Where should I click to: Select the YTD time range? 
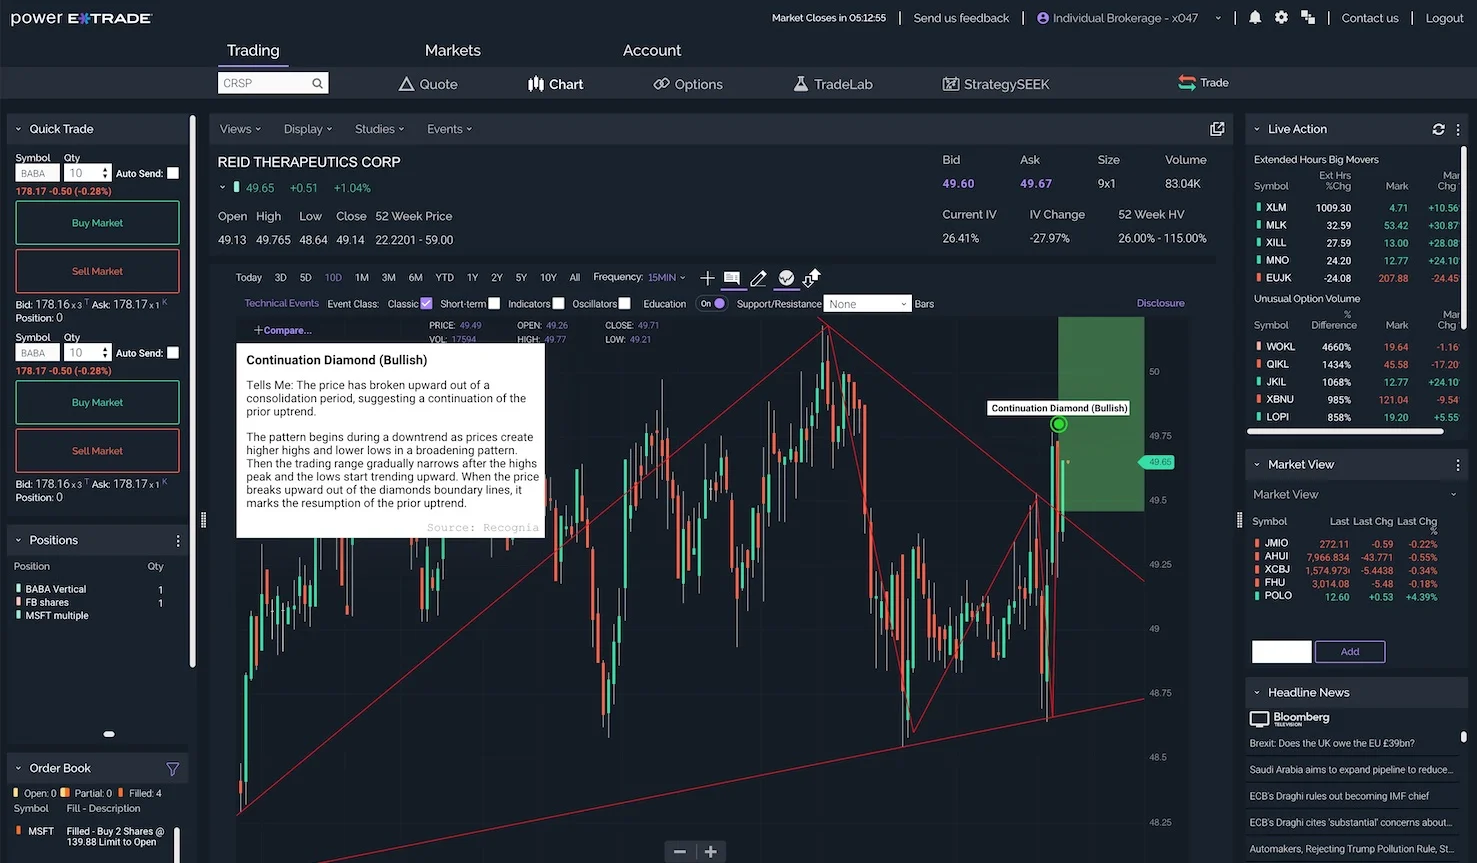pos(445,278)
